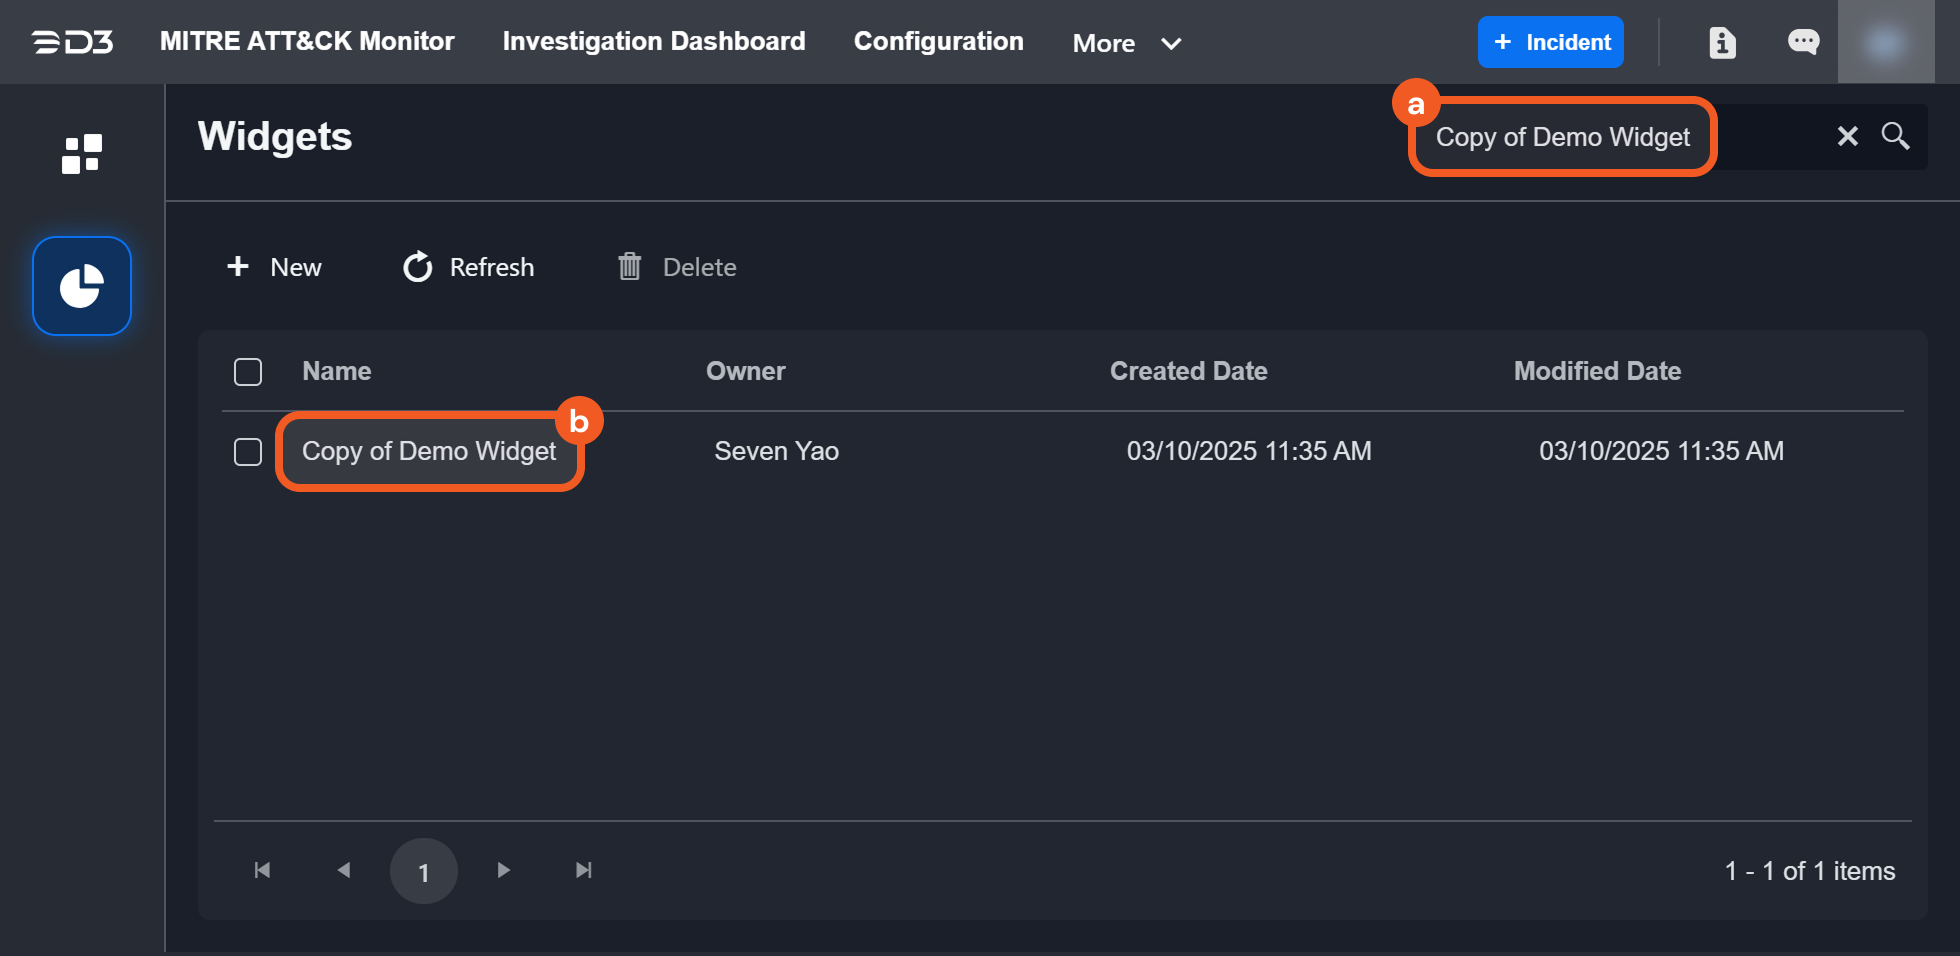Viewport: 1960px width, 956px height.
Task: Expand the More dropdown menu
Action: pos(1127,43)
